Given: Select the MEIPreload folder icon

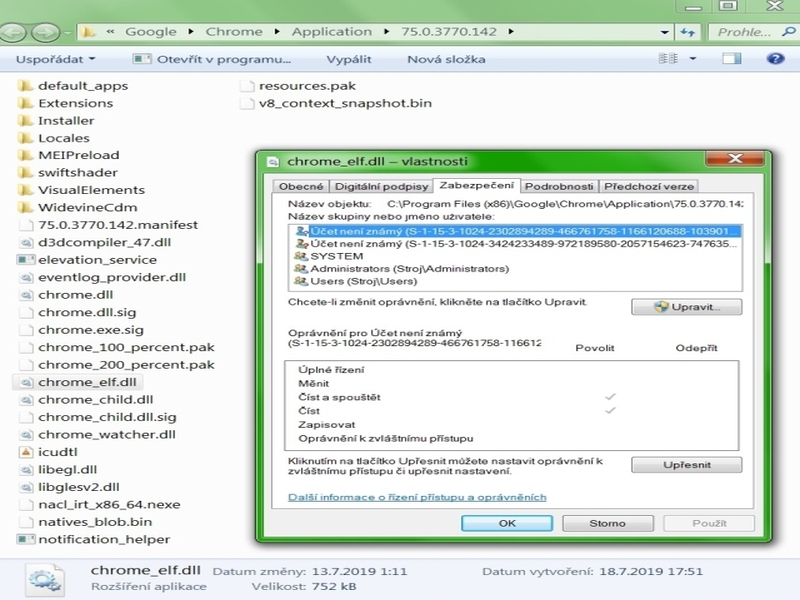Looking at the screenshot, I should pos(25,155).
